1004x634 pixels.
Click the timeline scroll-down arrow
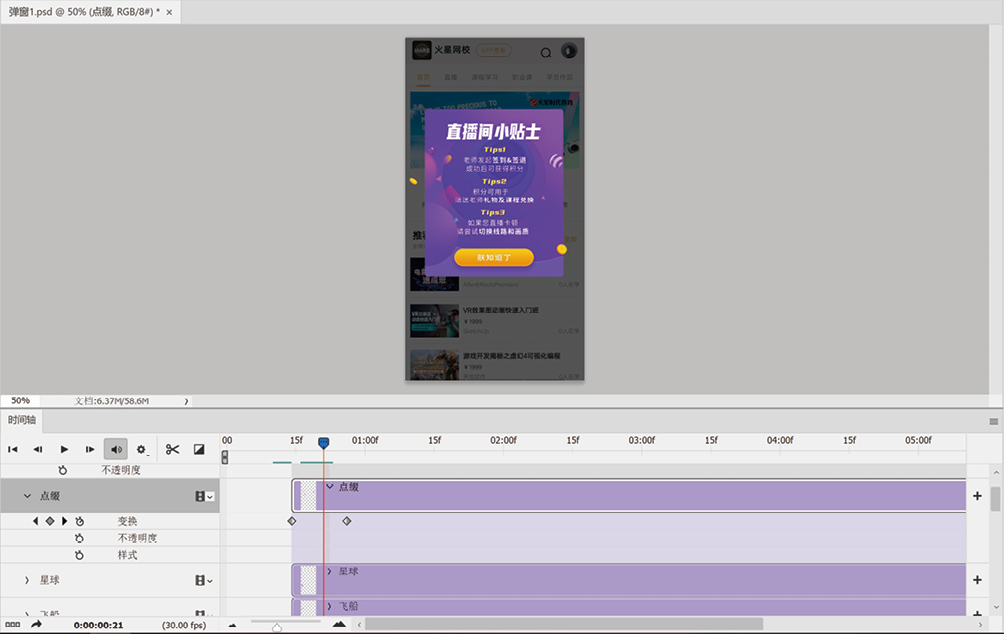pyautogui.click(x=995, y=607)
